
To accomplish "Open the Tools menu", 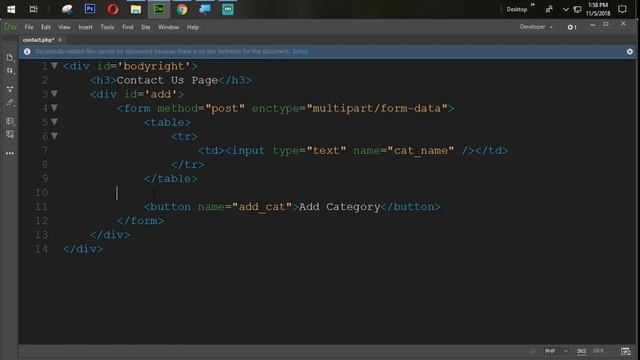I will 107,27.
